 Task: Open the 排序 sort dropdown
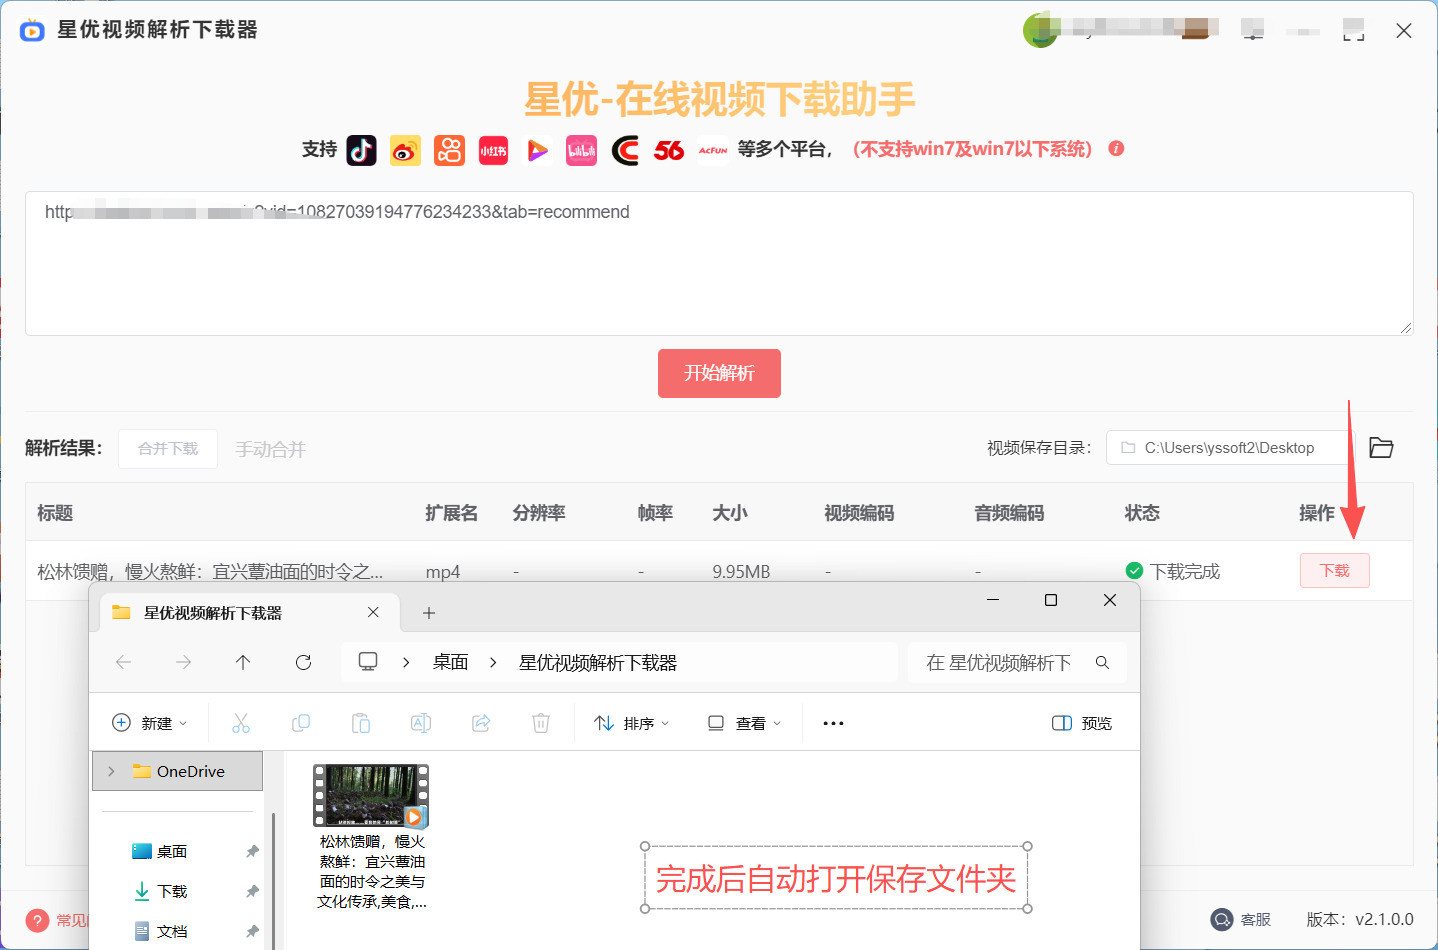632,723
